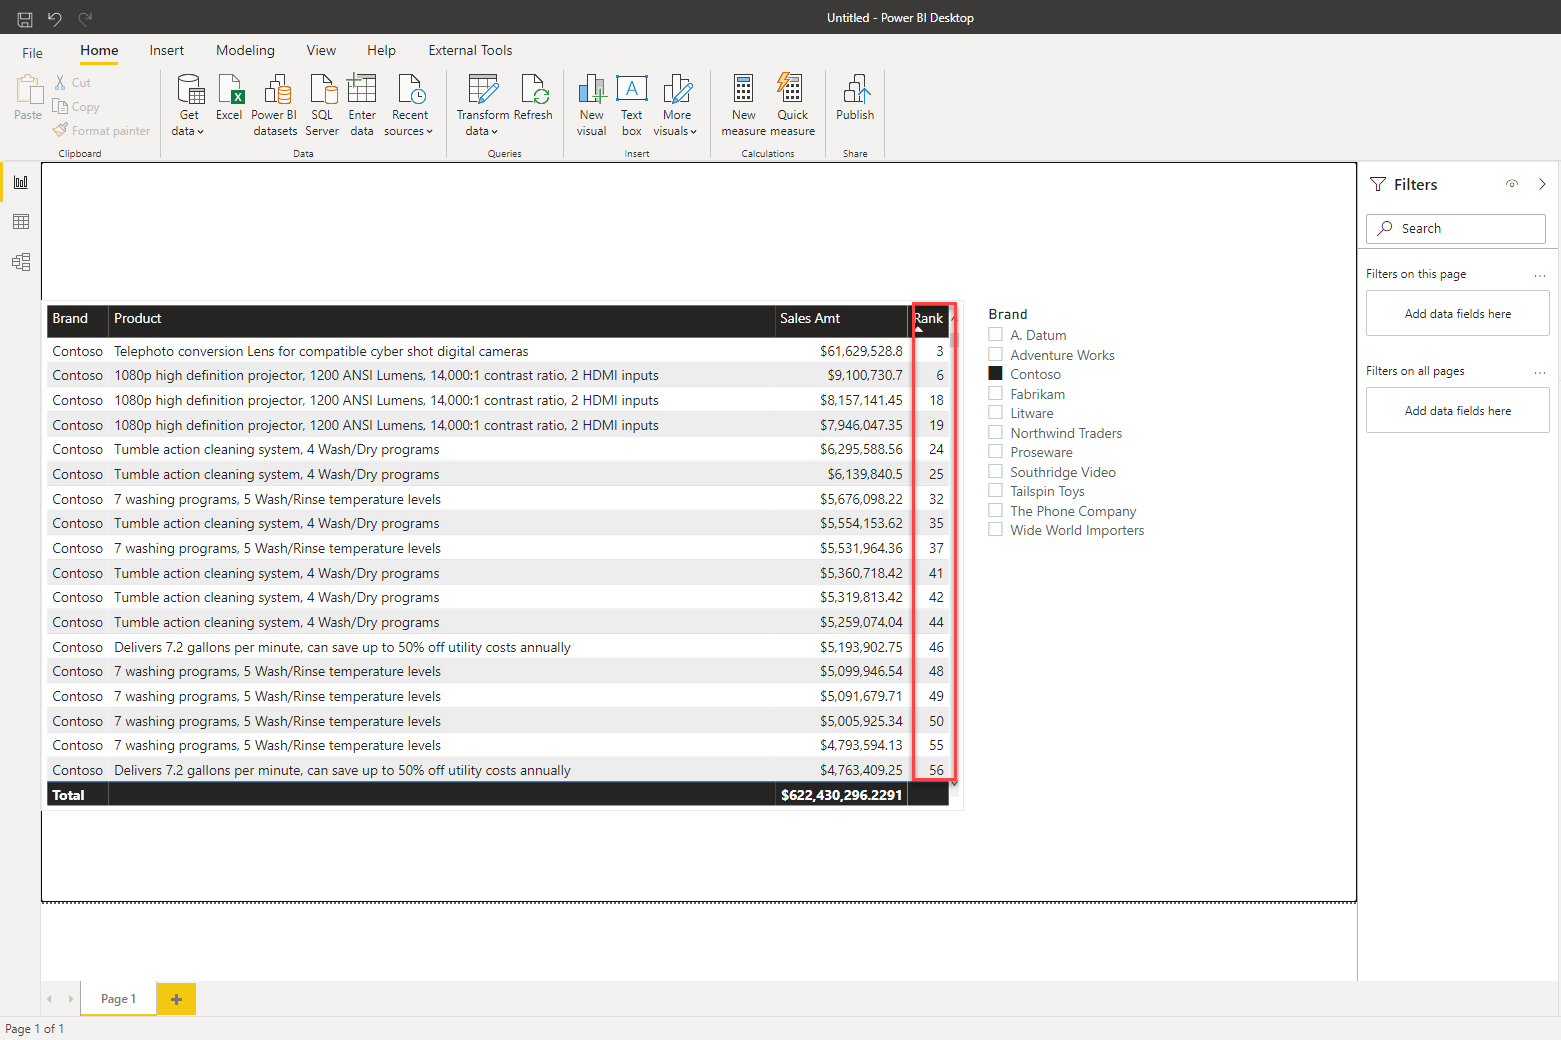
Task: Check the Fabrikam brand checkbox
Action: [x=995, y=393]
